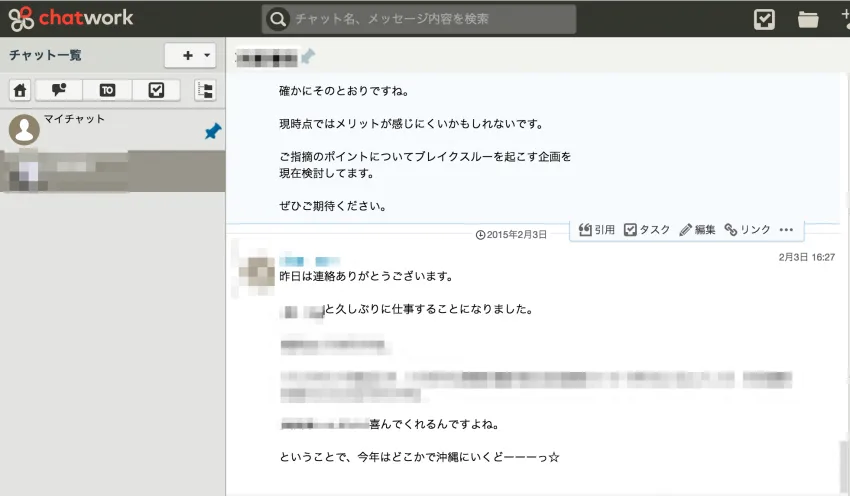Unpin マイチャット using blue pin
Viewport: 850px width, 496px height.
(x=212, y=131)
